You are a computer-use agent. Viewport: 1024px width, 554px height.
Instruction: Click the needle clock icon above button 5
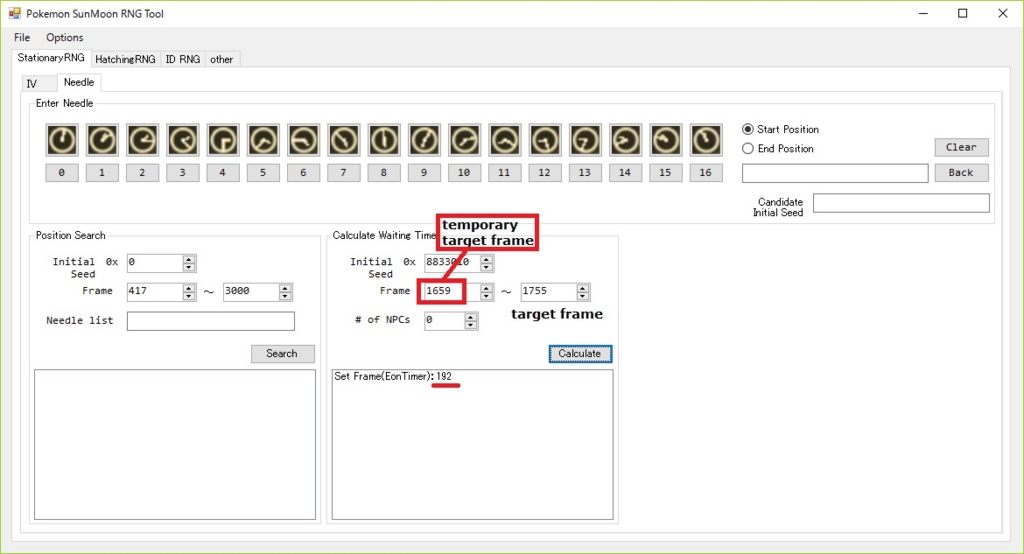tap(263, 140)
